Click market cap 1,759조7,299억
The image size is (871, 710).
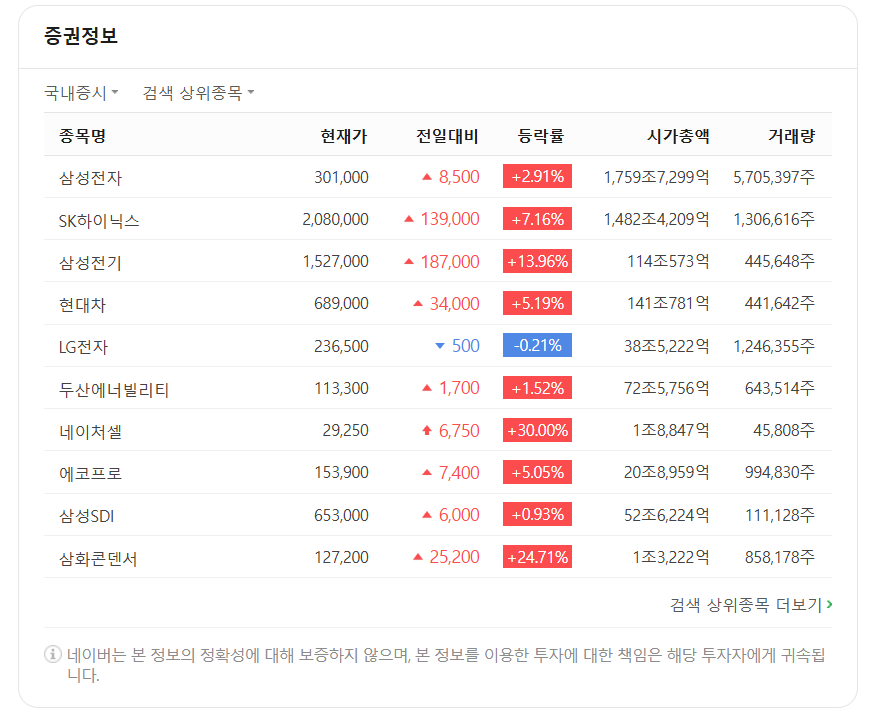[657, 177]
